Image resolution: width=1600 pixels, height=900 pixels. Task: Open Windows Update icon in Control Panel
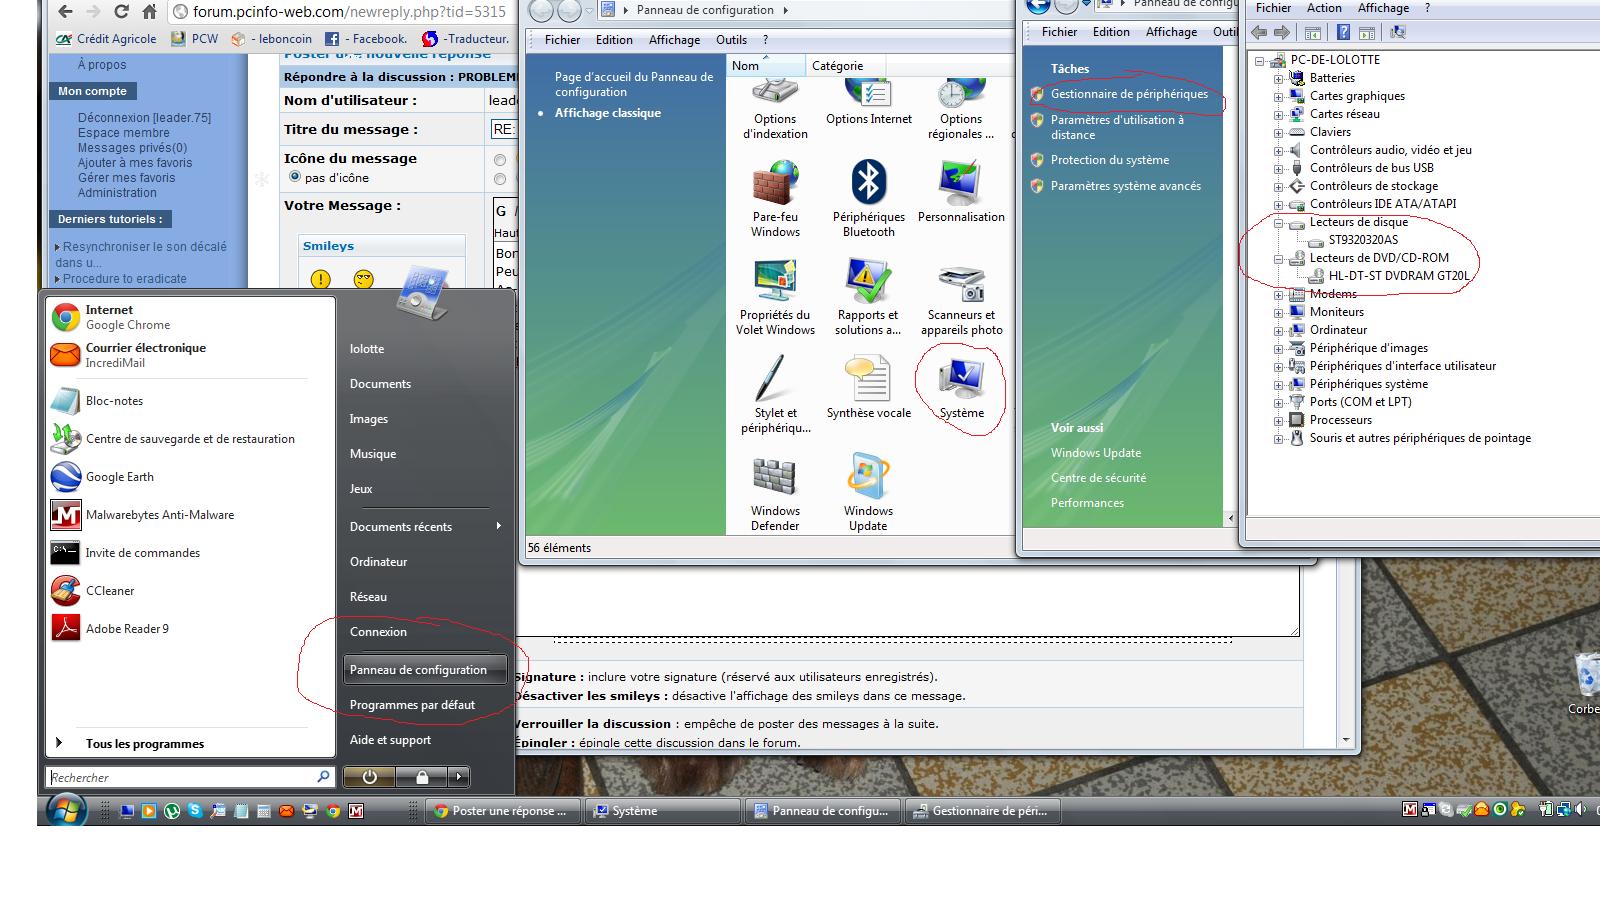point(868,493)
